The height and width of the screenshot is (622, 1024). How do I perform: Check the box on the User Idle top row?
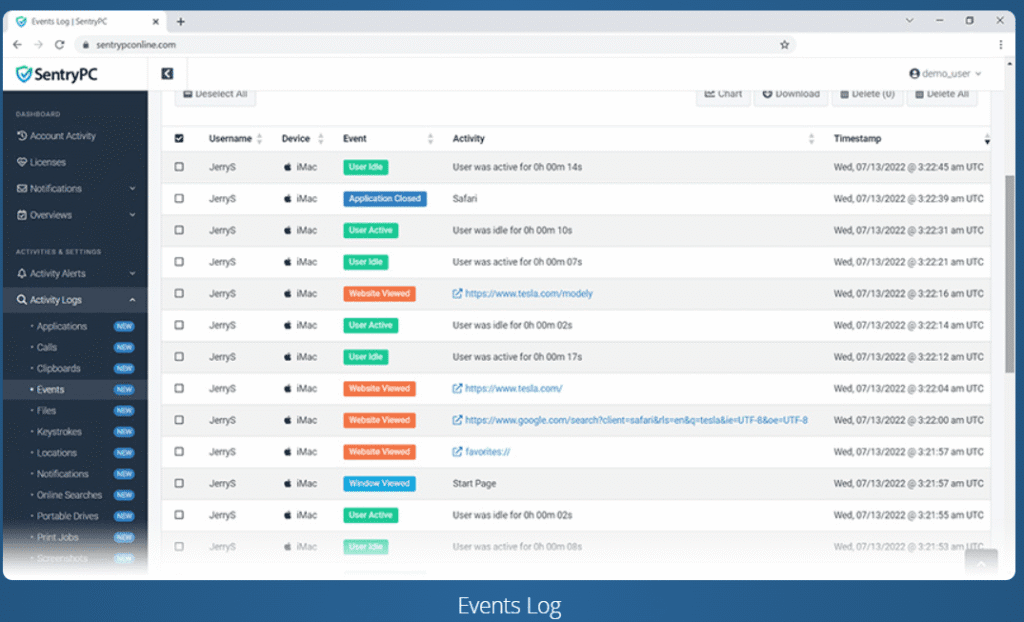[181, 167]
